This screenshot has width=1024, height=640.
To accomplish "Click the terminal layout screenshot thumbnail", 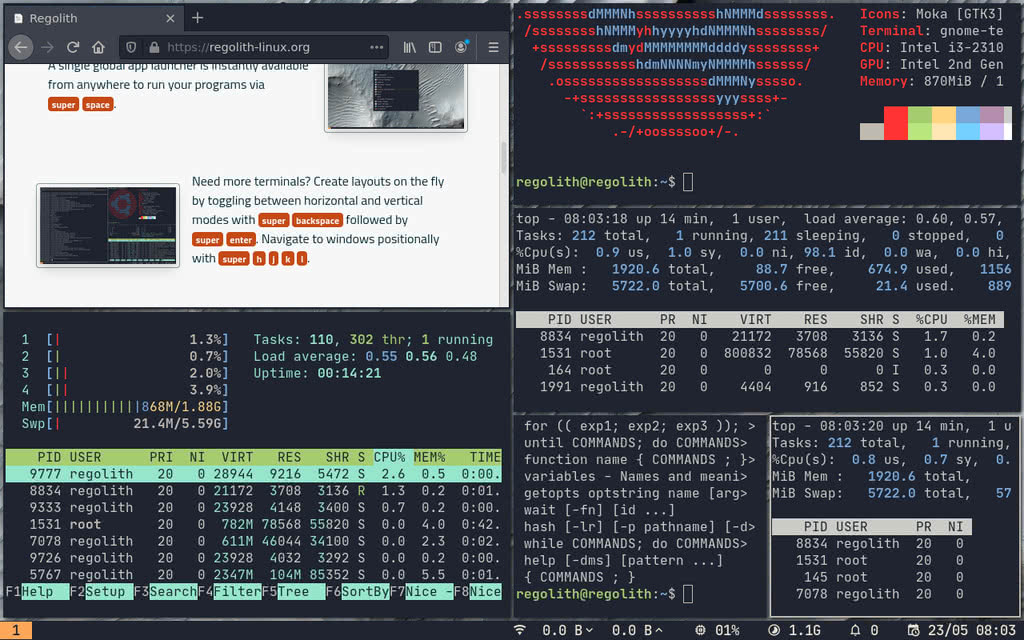I will coord(108,225).
